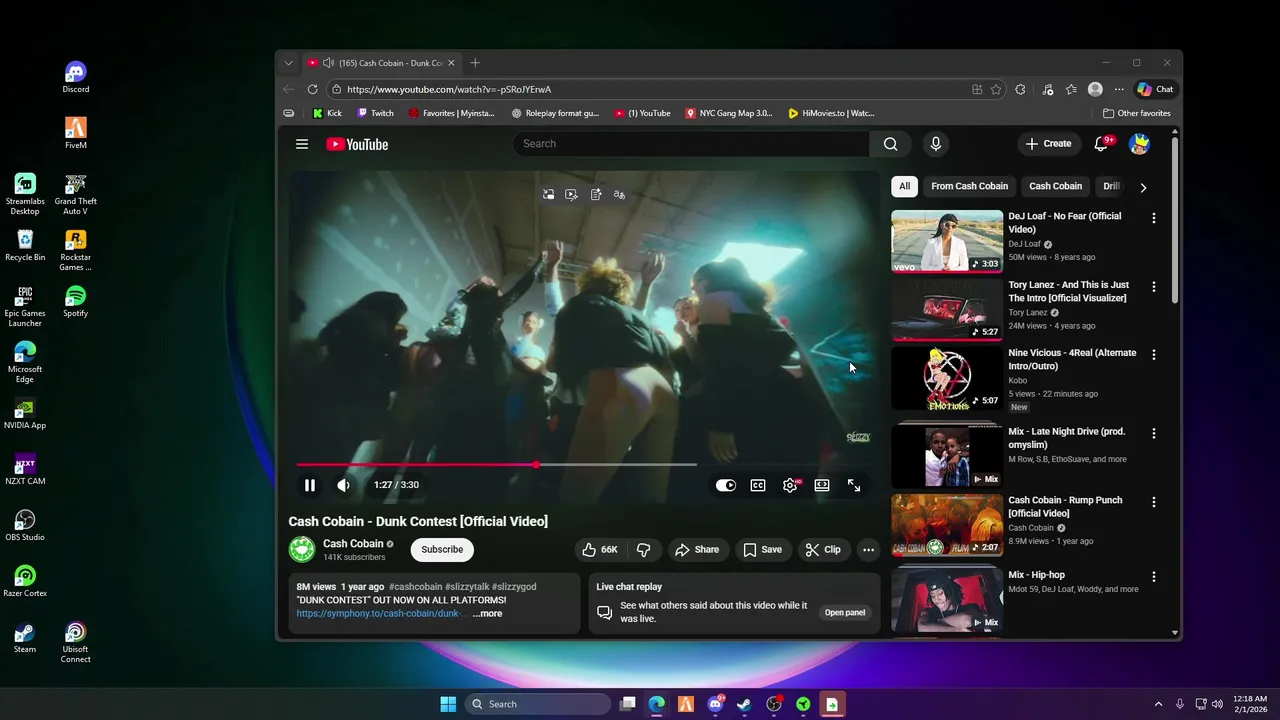The height and width of the screenshot is (720, 1280).
Task: Open the Other favorites folder
Action: [x=1135, y=113]
